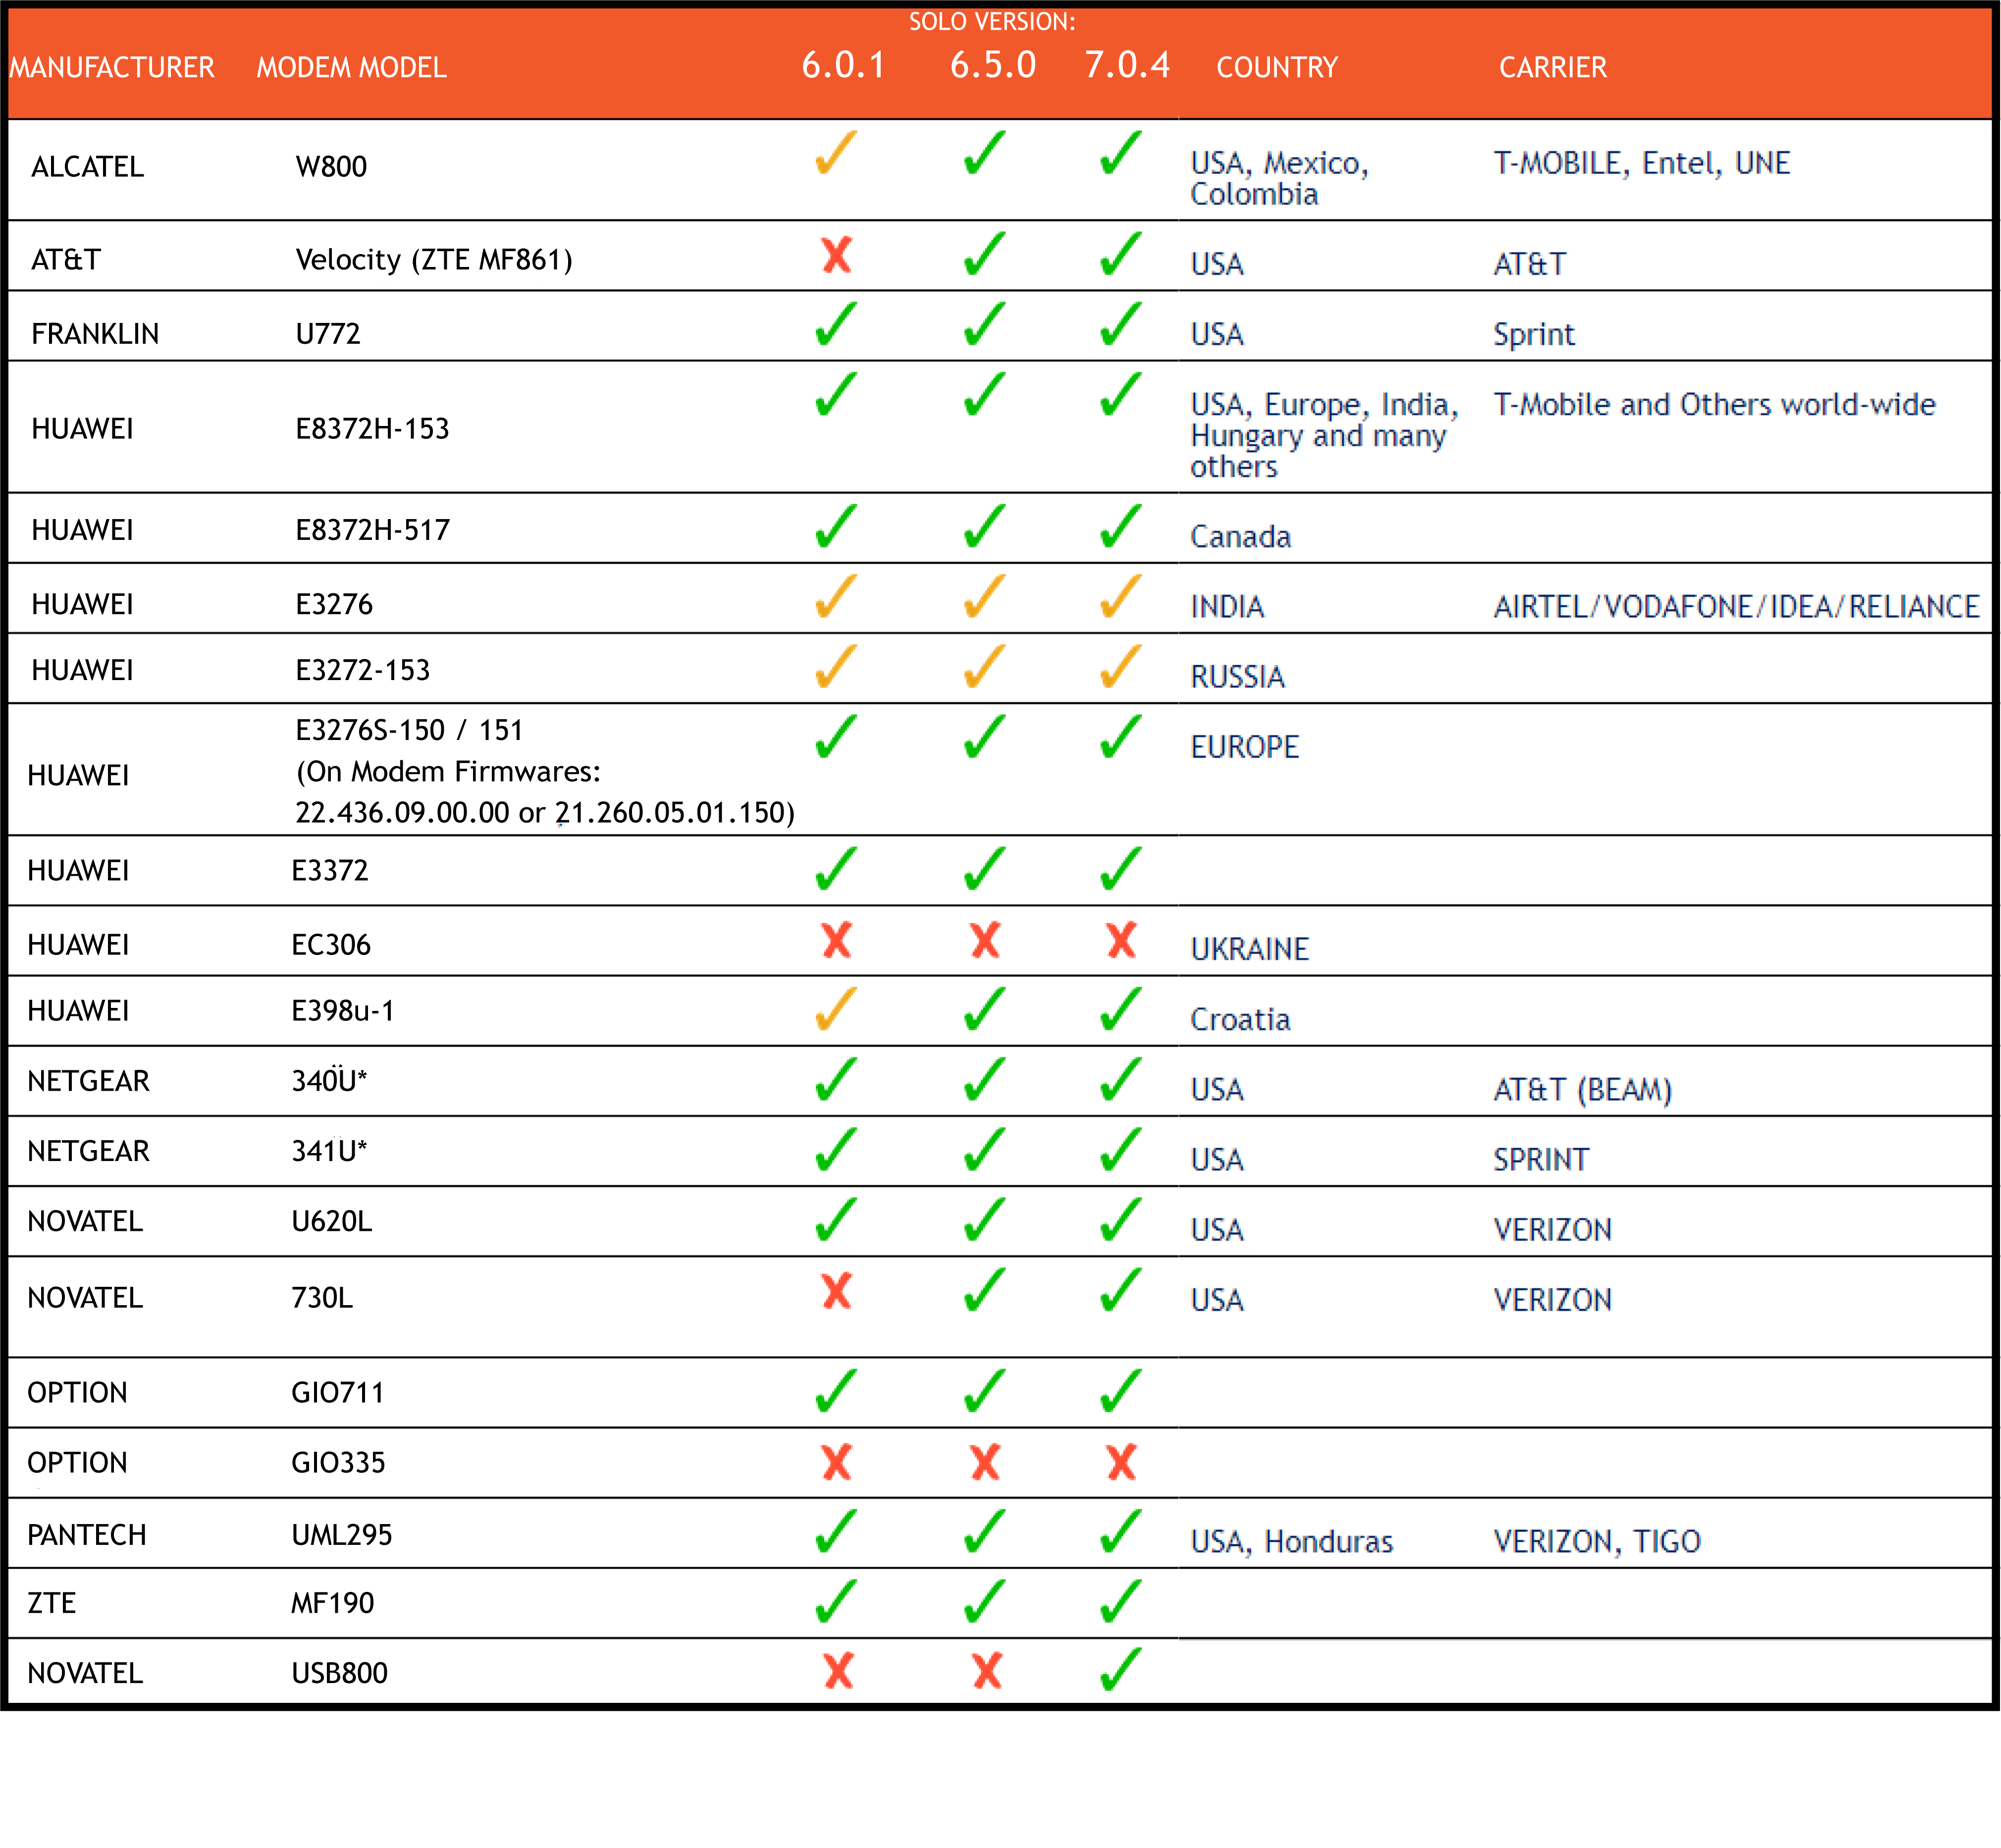Select the E8372H-517 model cell
Screen dimensions: 2001x1848
372,530
